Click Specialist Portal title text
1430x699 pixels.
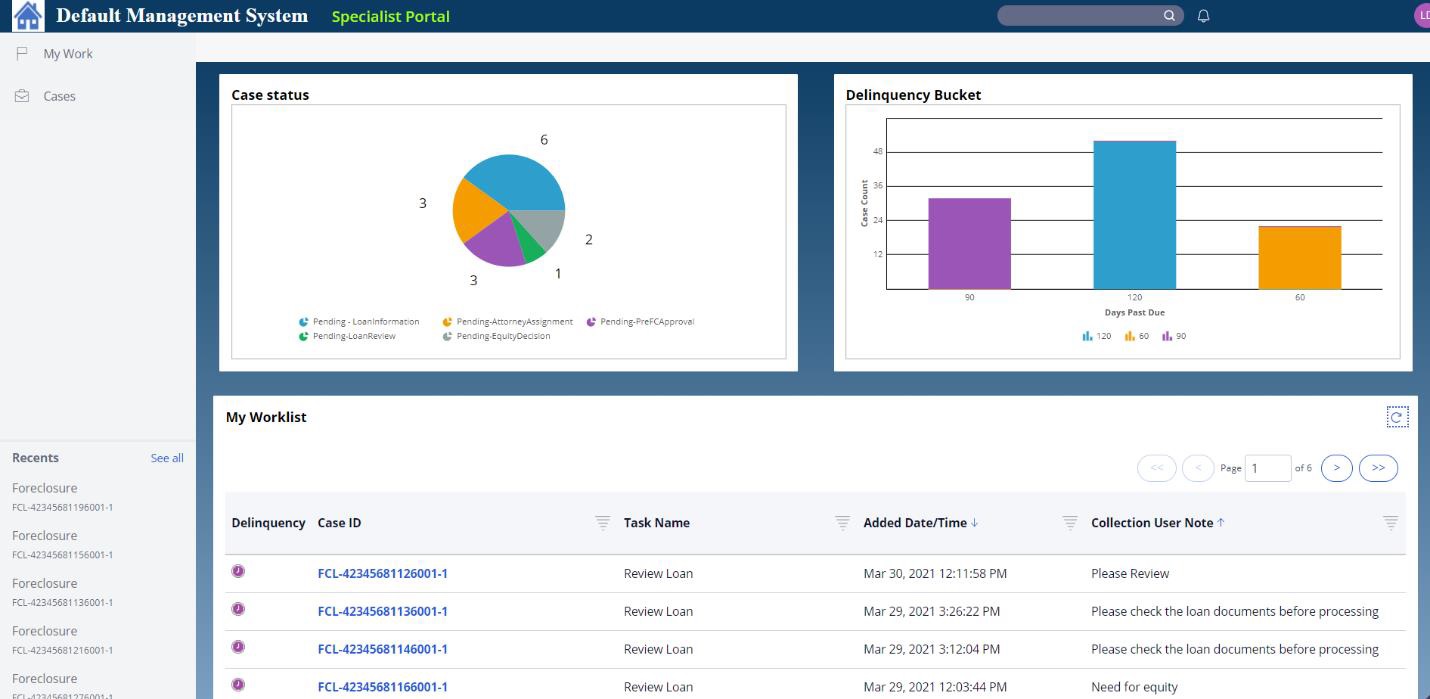(x=391, y=16)
